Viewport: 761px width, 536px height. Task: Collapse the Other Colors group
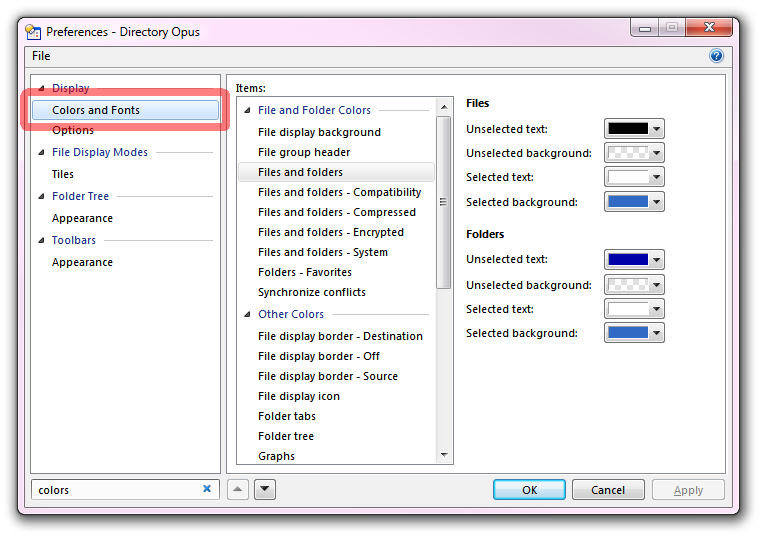click(x=248, y=315)
